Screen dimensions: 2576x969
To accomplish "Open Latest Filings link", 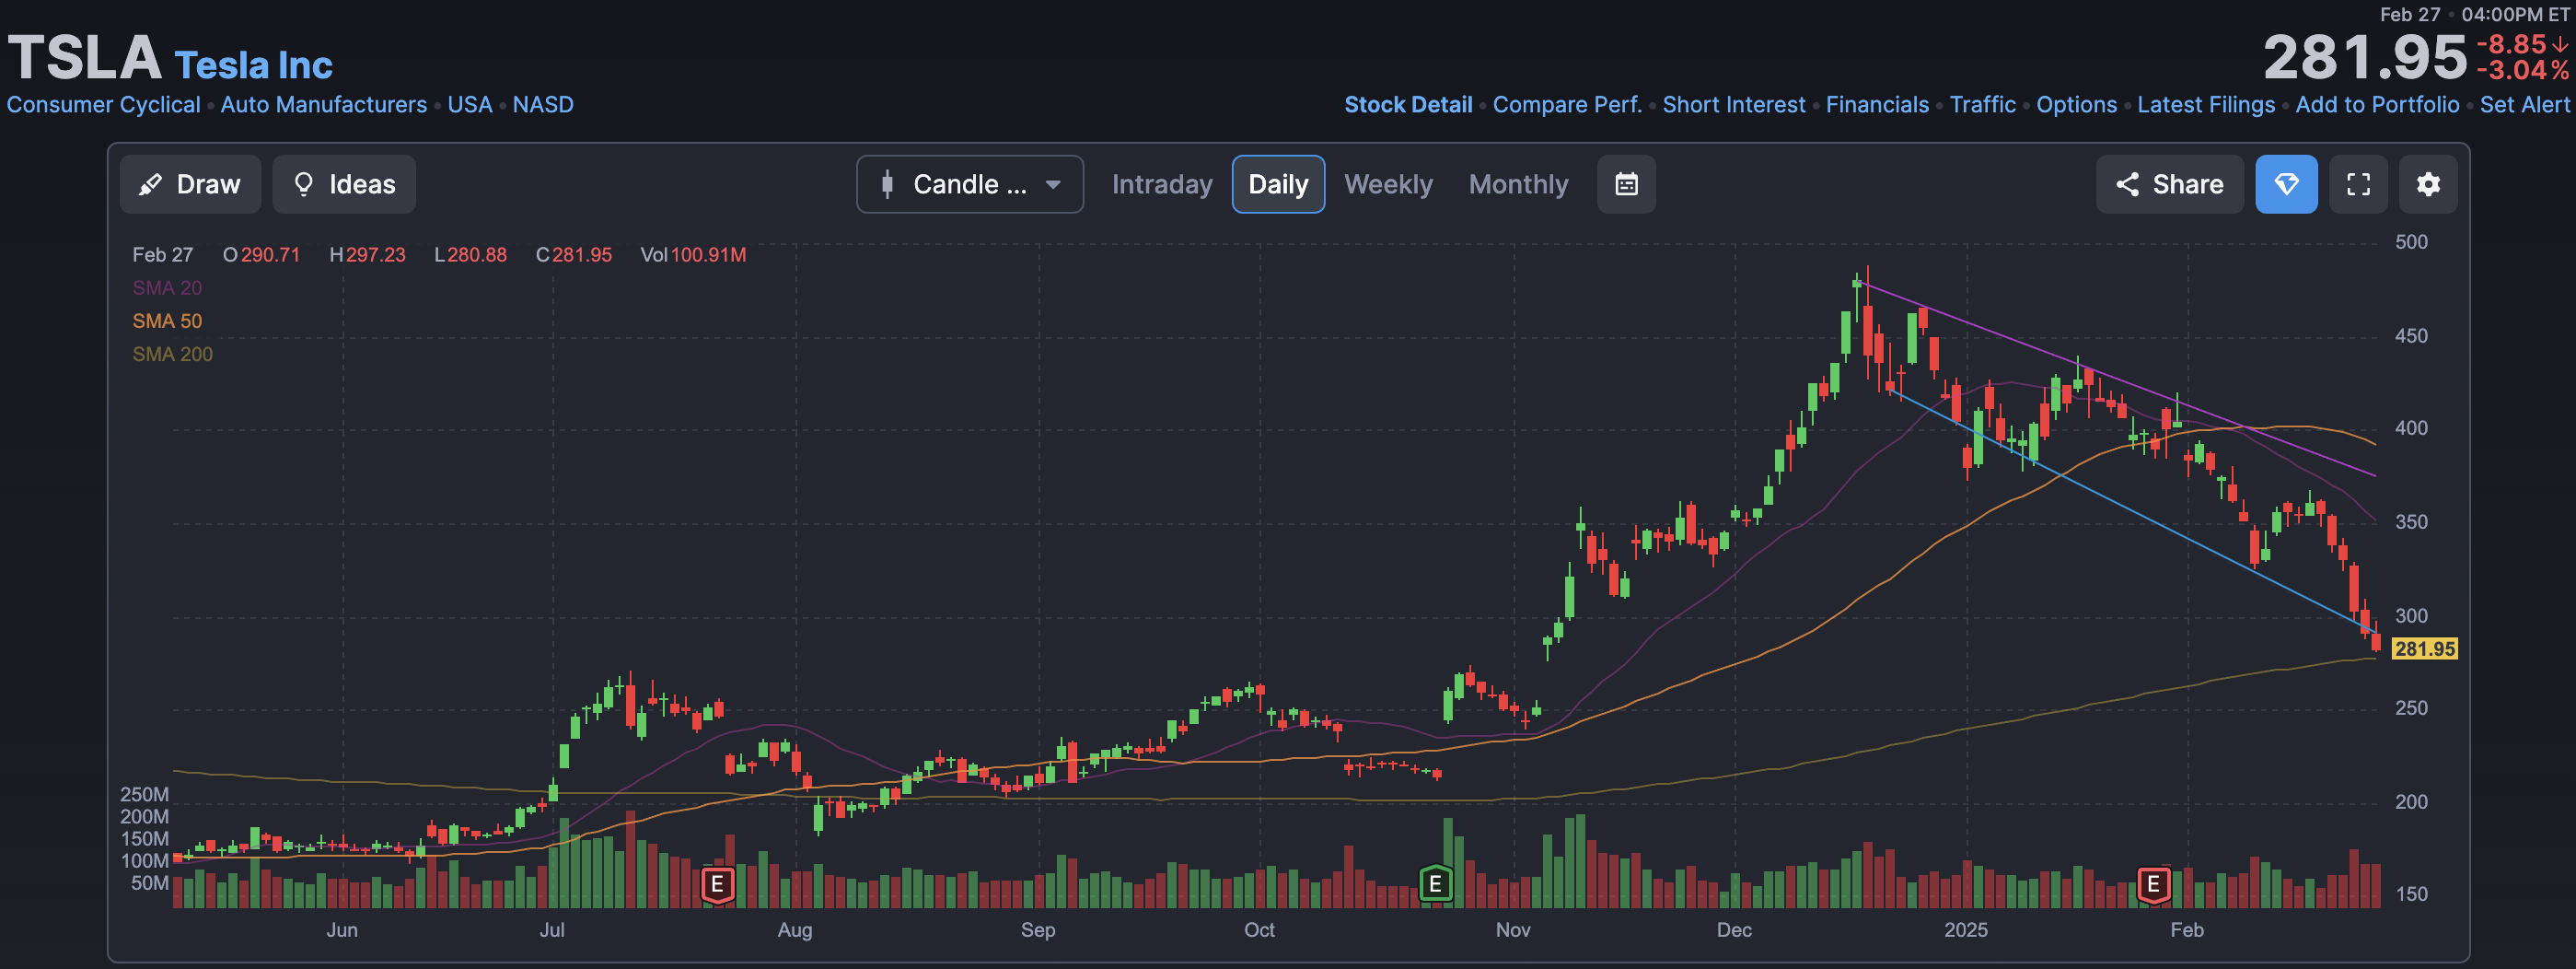I will click(2205, 105).
